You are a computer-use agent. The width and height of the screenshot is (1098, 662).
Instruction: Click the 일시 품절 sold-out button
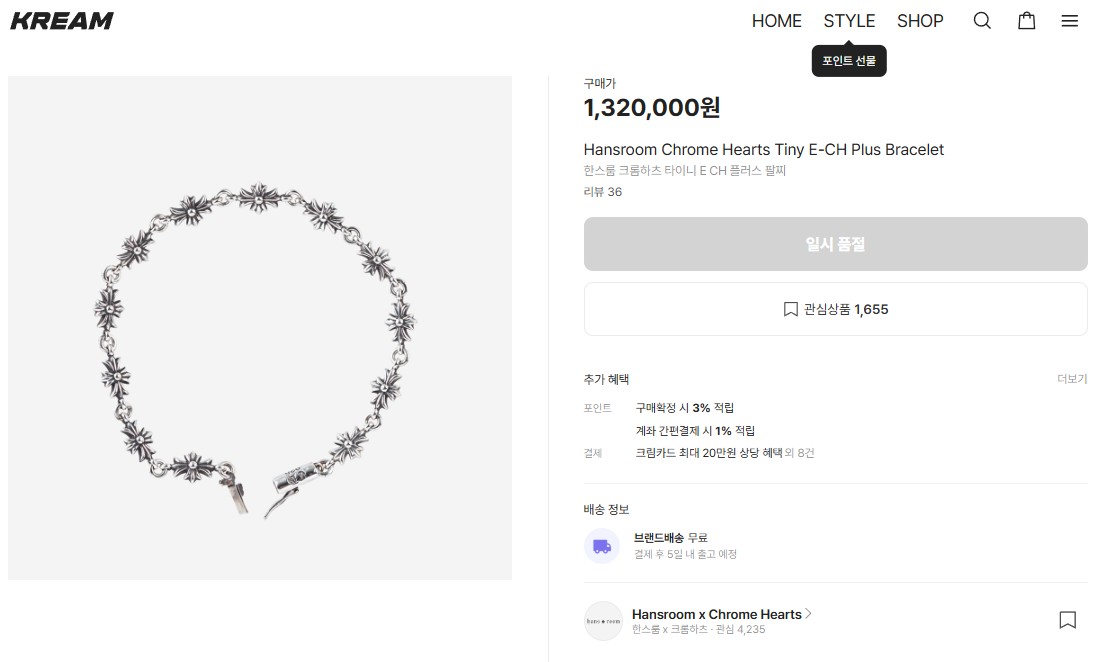pyautogui.click(x=835, y=244)
